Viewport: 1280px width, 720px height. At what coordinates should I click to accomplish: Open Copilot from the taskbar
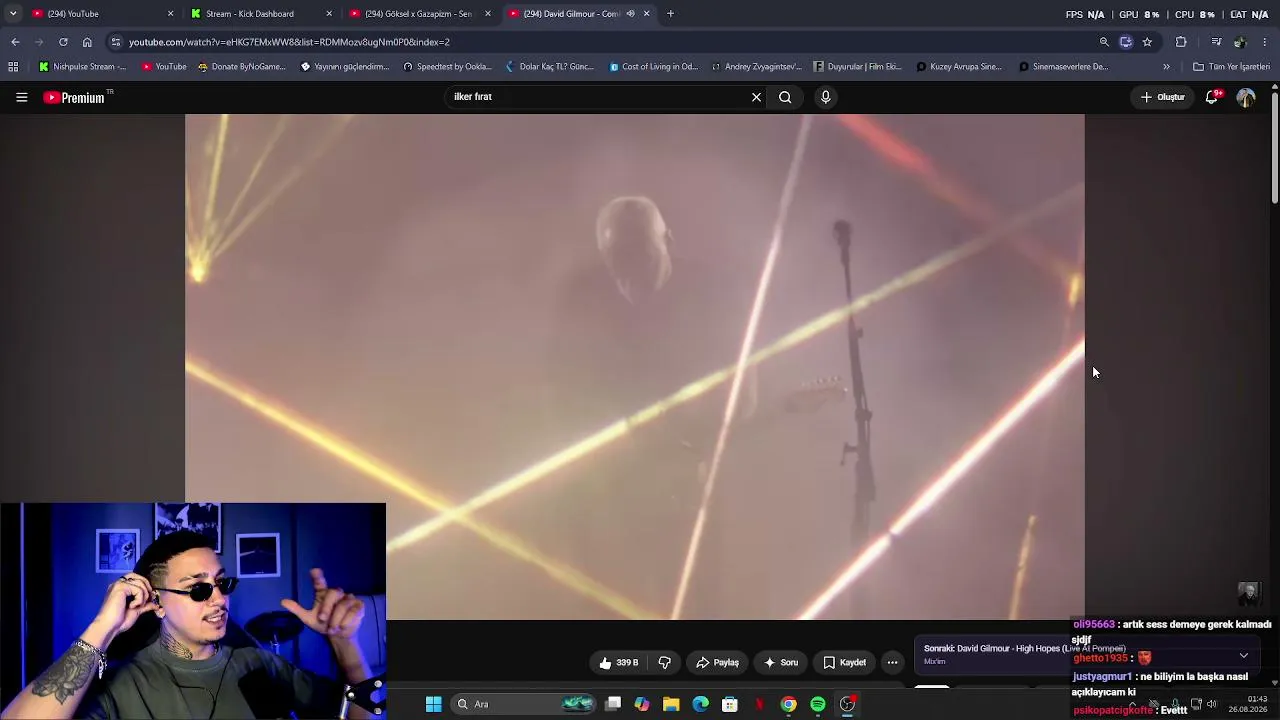[x=642, y=704]
